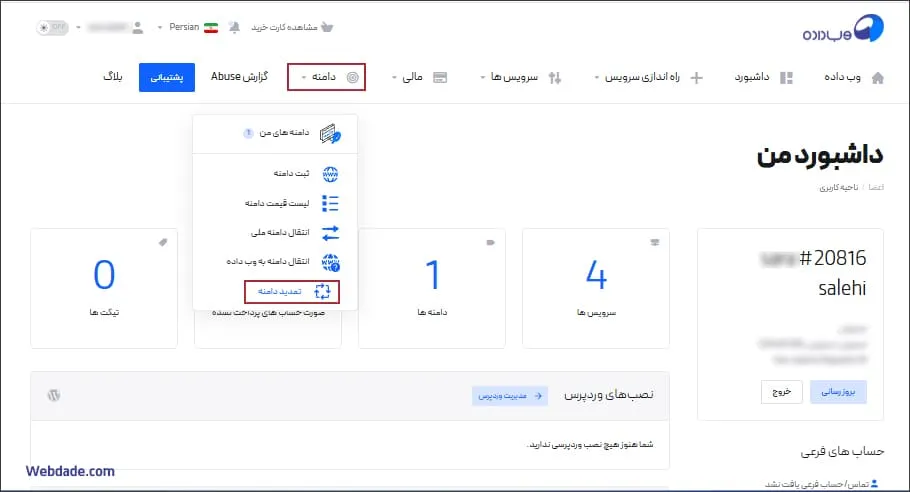Click the target icon beside دامنه
This screenshot has height=492, width=910.
[352, 77]
